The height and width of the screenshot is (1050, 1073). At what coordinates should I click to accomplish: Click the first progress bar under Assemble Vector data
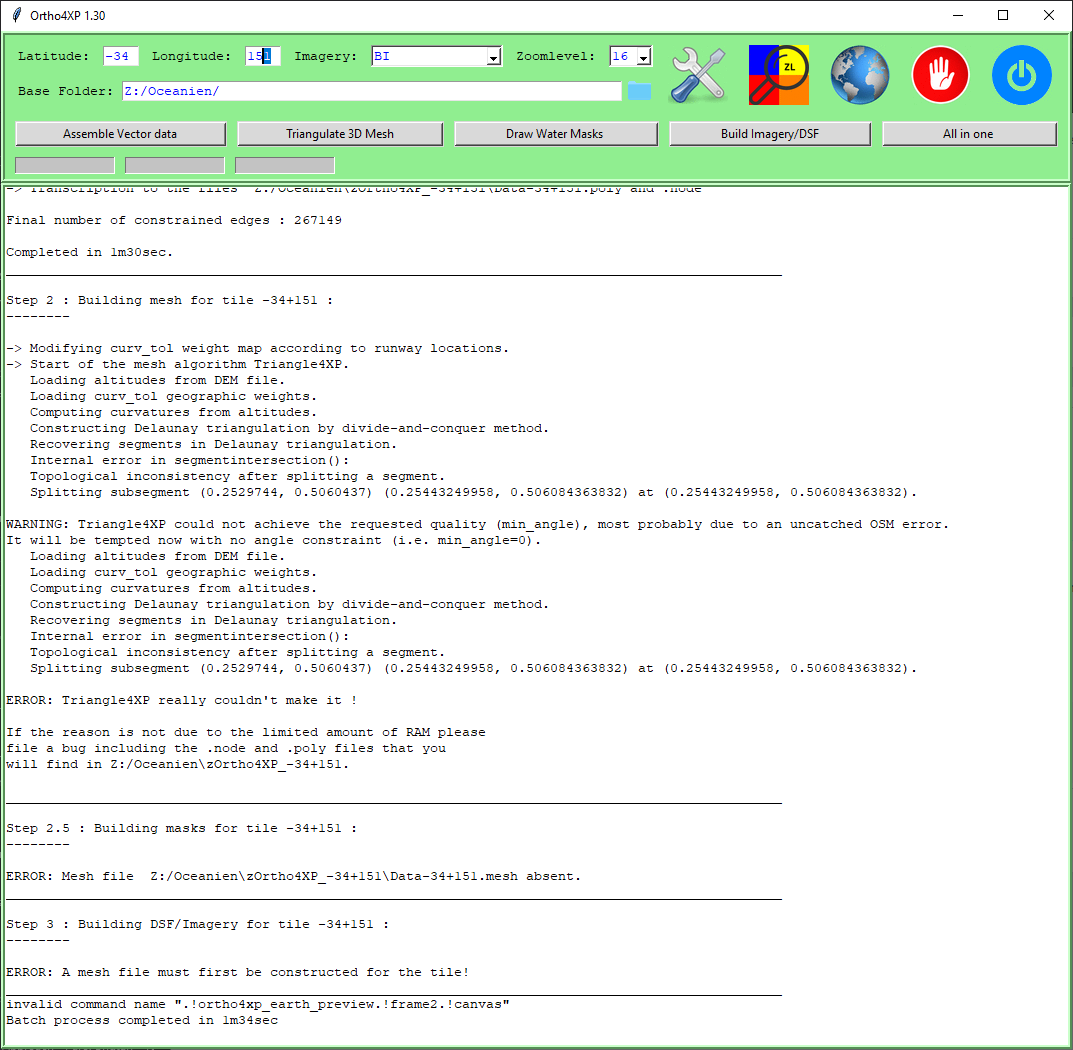coord(65,165)
